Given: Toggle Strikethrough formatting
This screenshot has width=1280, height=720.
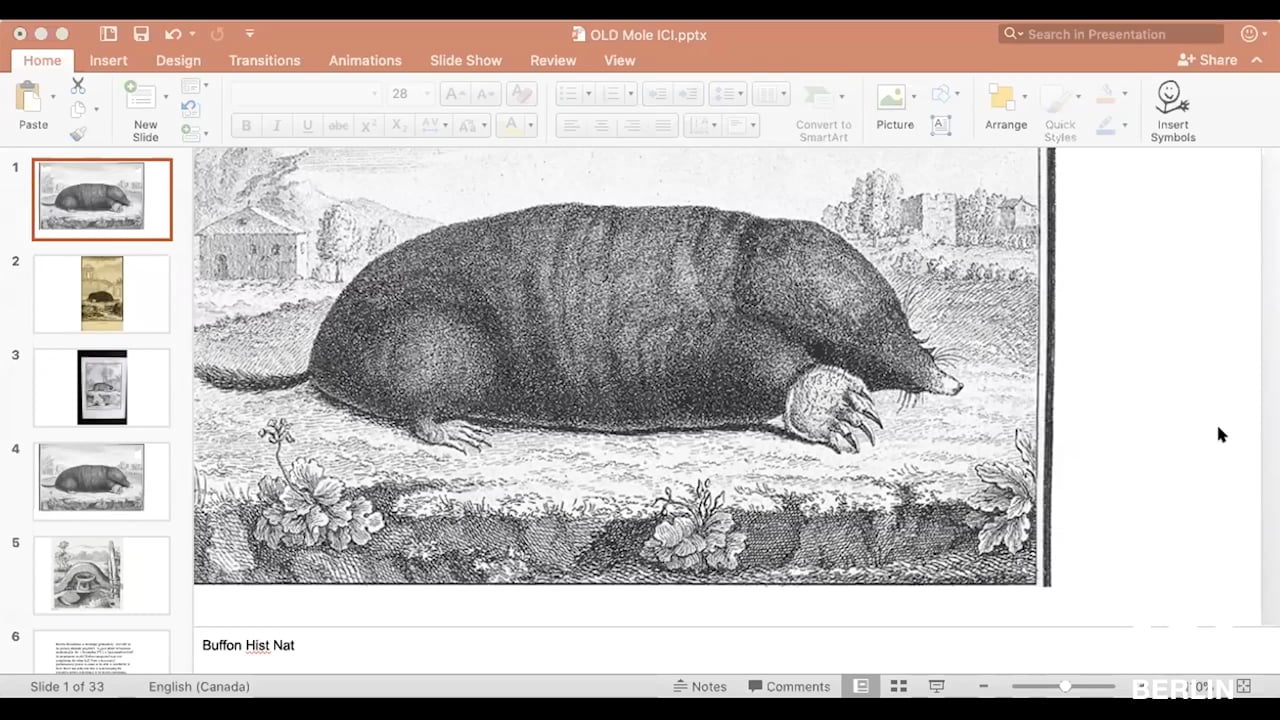Looking at the screenshot, I should tap(339, 125).
